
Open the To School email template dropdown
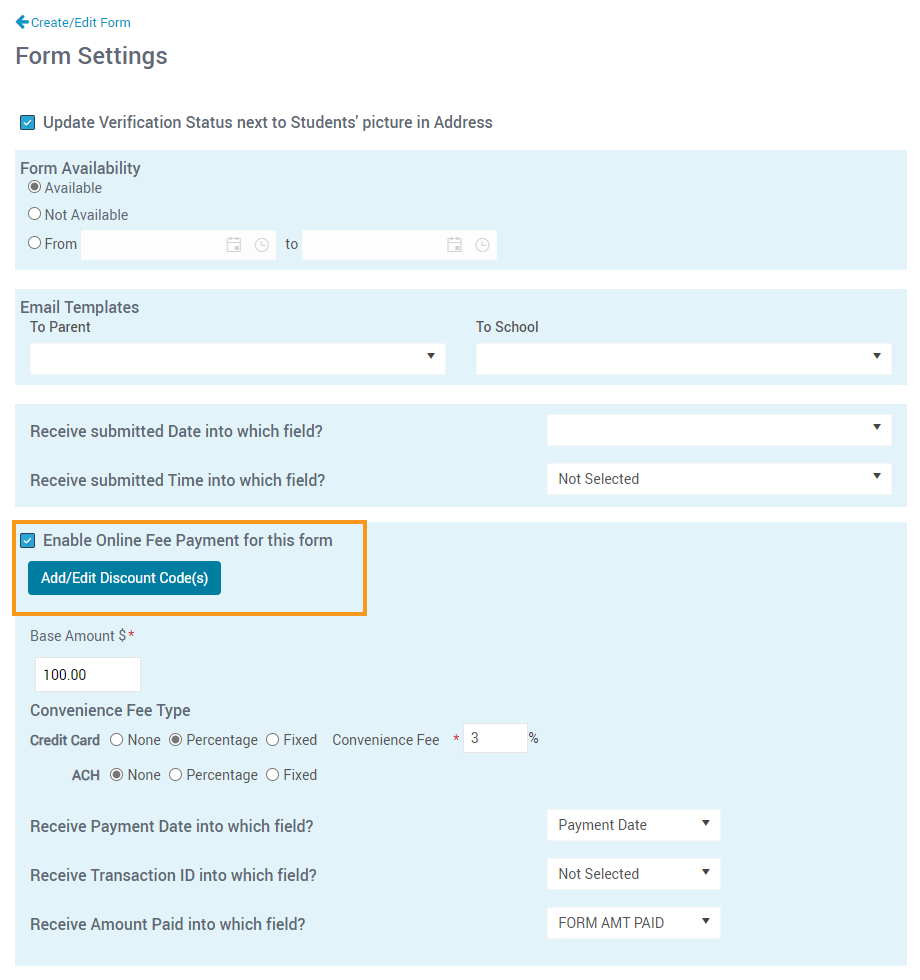pos(684,359)
